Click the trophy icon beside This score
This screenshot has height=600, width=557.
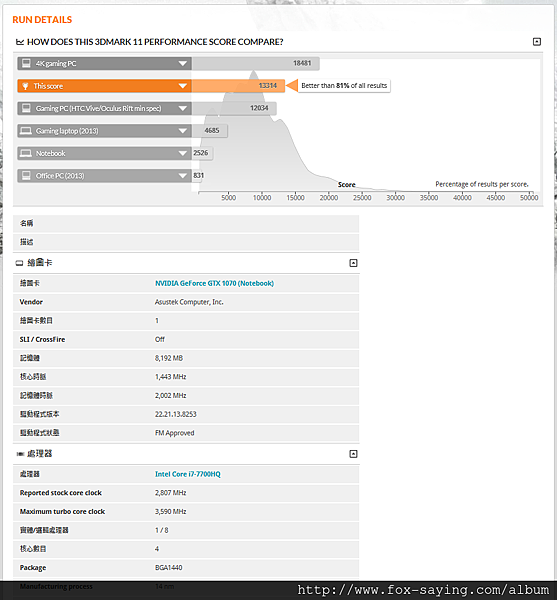click(x=25, y=86)
